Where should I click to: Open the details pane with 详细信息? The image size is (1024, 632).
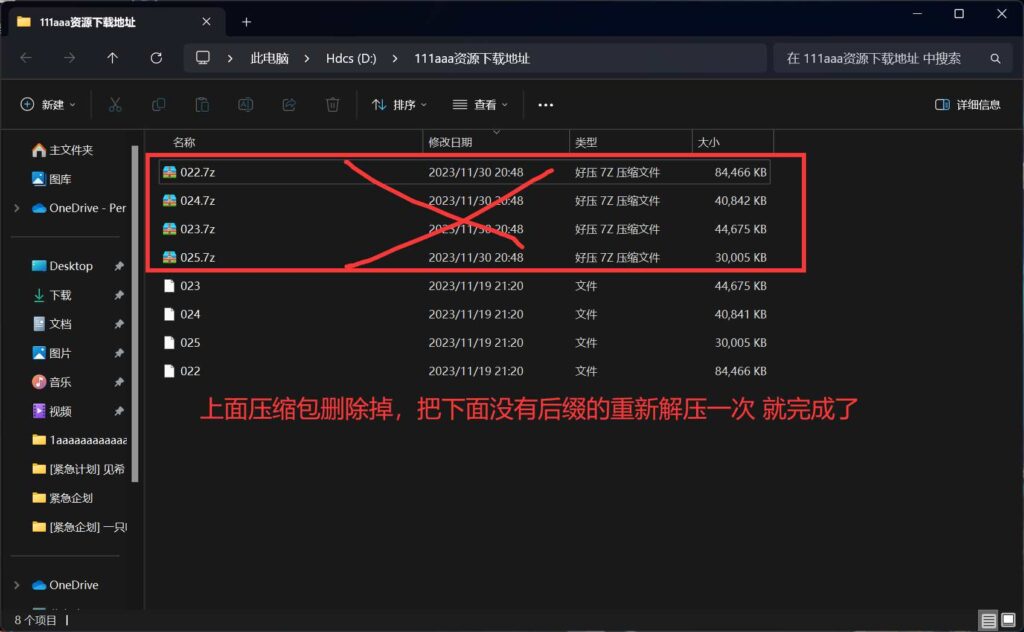click(x=967, y=104)
